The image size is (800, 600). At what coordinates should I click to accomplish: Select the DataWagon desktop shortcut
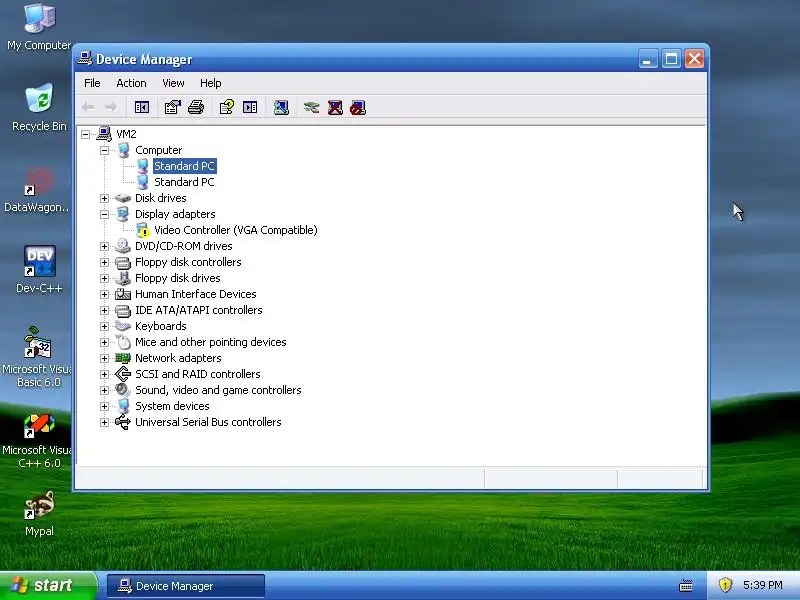[37, 190]
